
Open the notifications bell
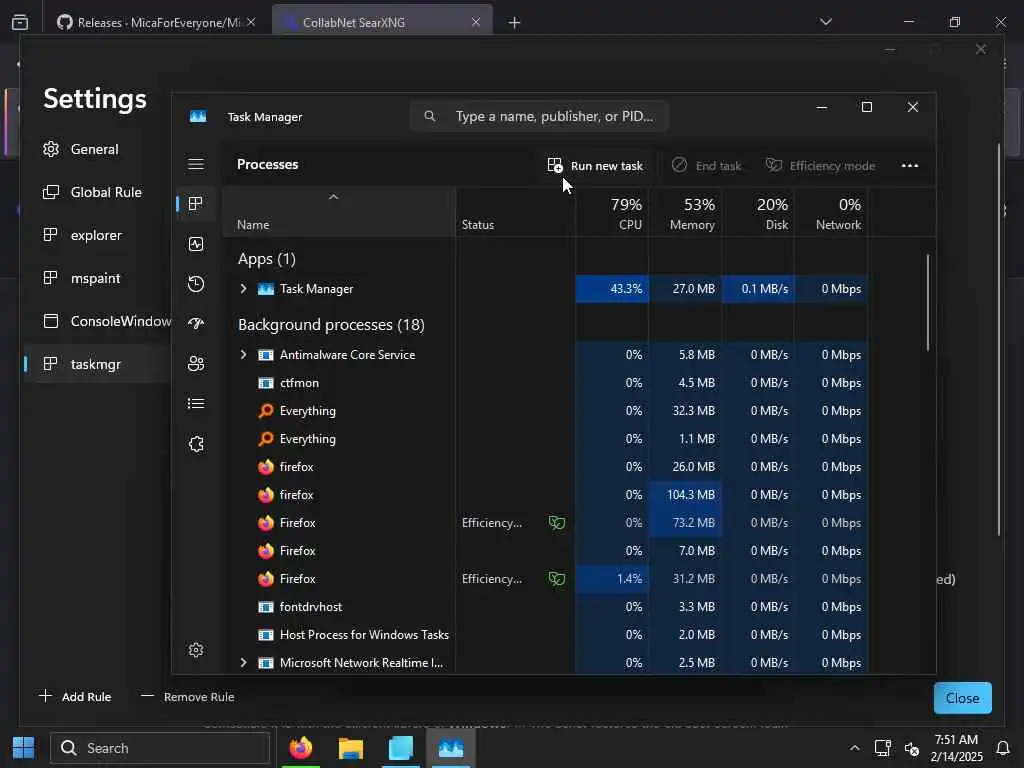click(x=1002, y=748)
